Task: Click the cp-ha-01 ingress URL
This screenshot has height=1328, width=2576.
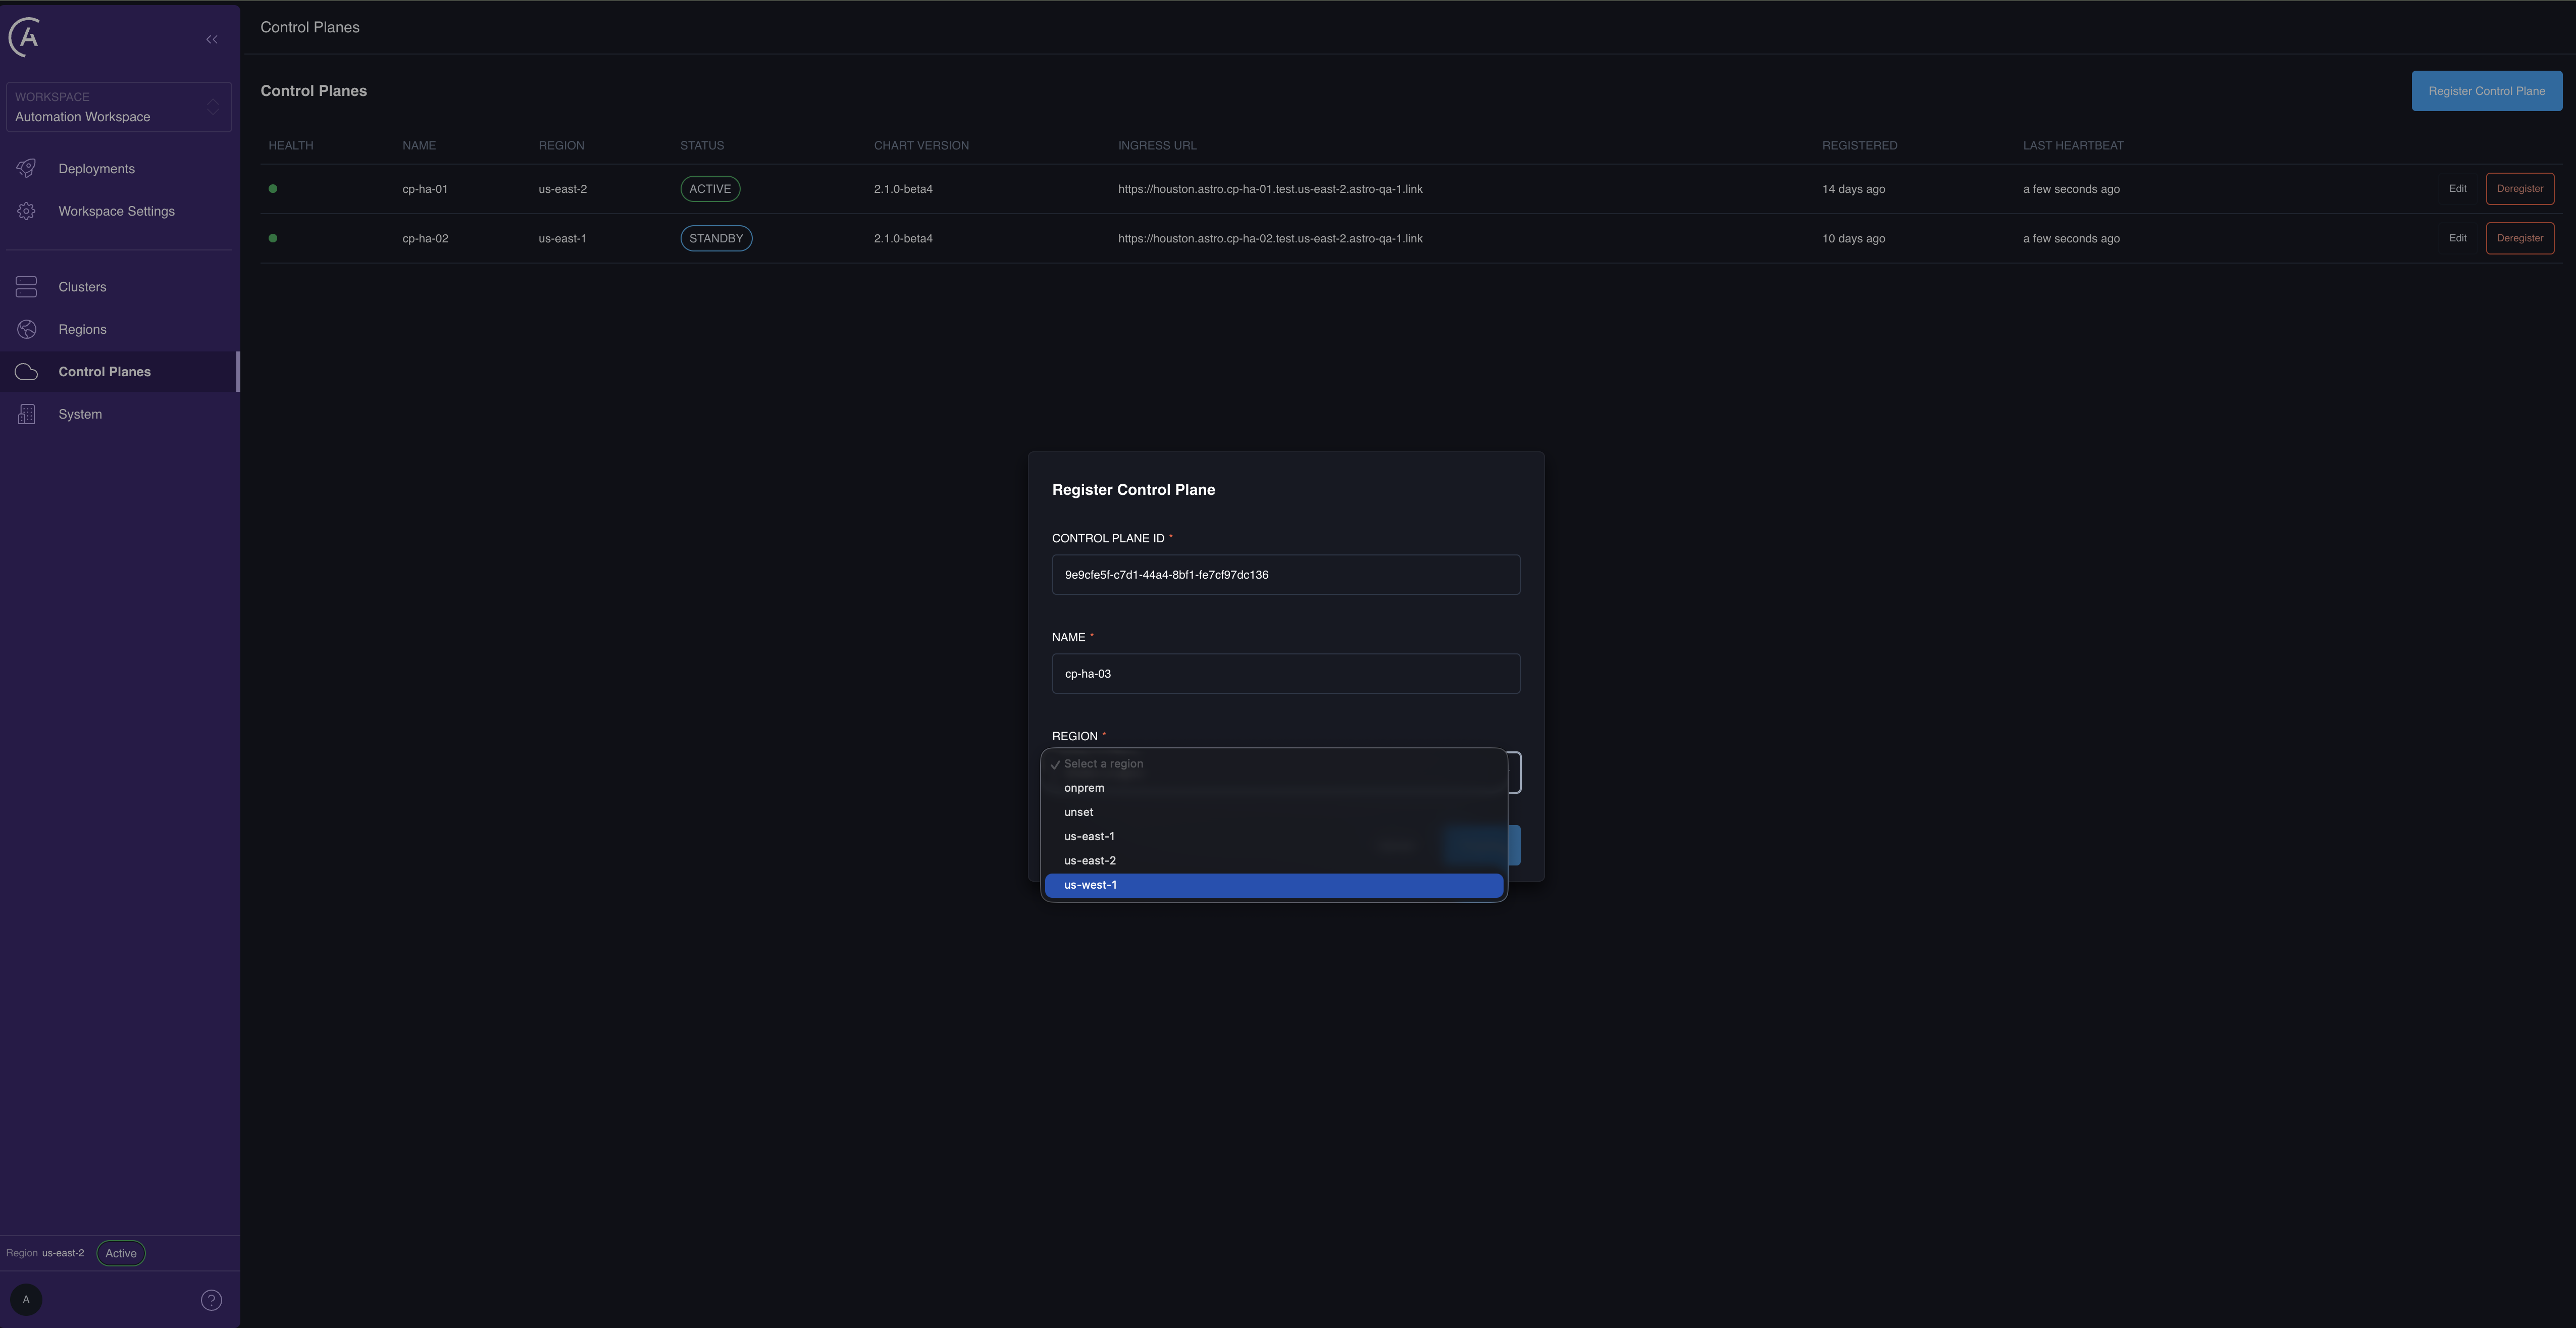Action: (x=1270, y=189)
